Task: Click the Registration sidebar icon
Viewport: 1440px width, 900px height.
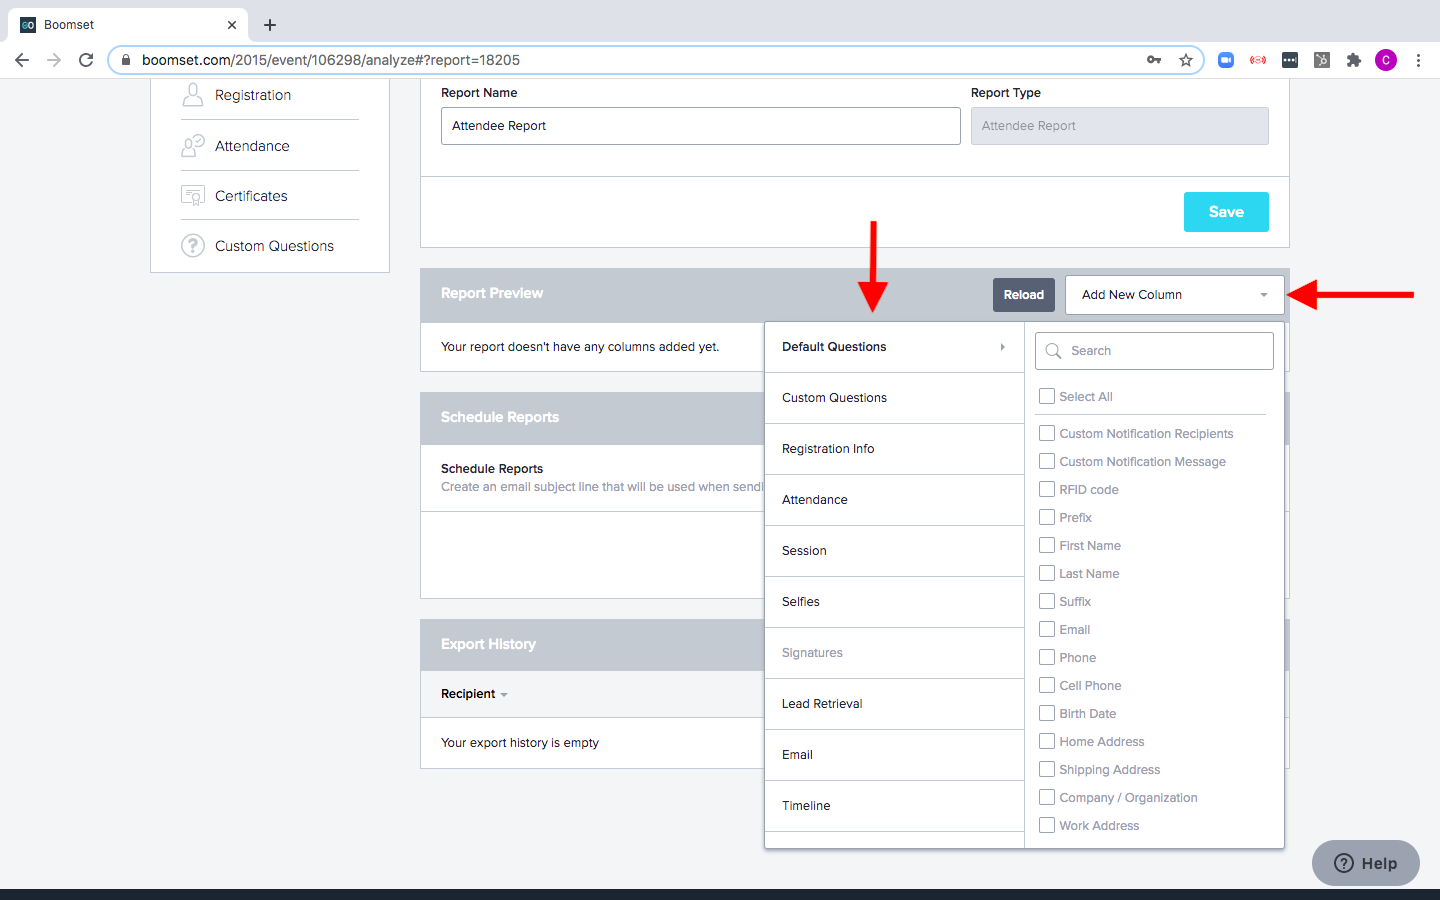Action: [193, 95]
